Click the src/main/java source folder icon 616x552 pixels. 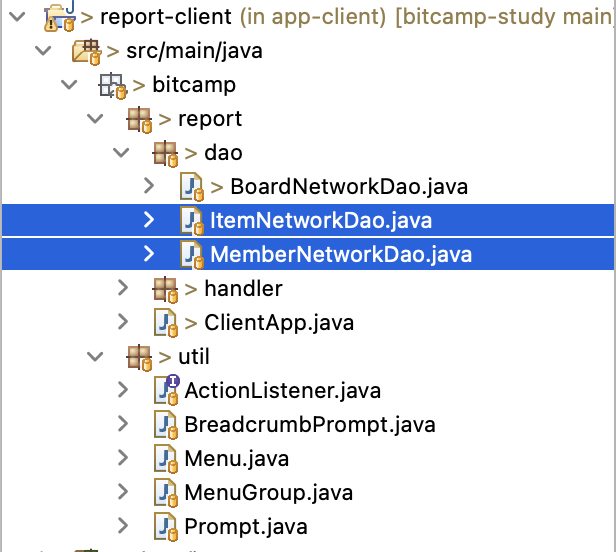(x=86, y=52)
